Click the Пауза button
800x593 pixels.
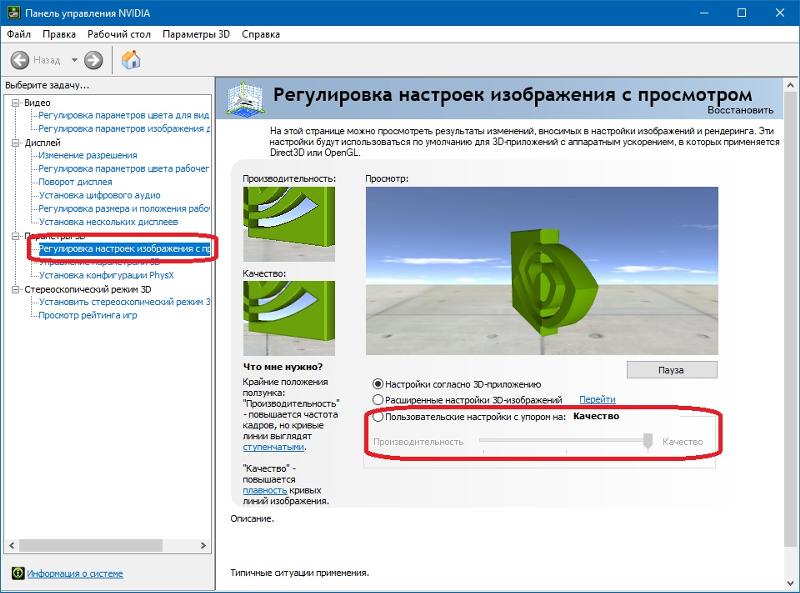[x=672, y=370]
